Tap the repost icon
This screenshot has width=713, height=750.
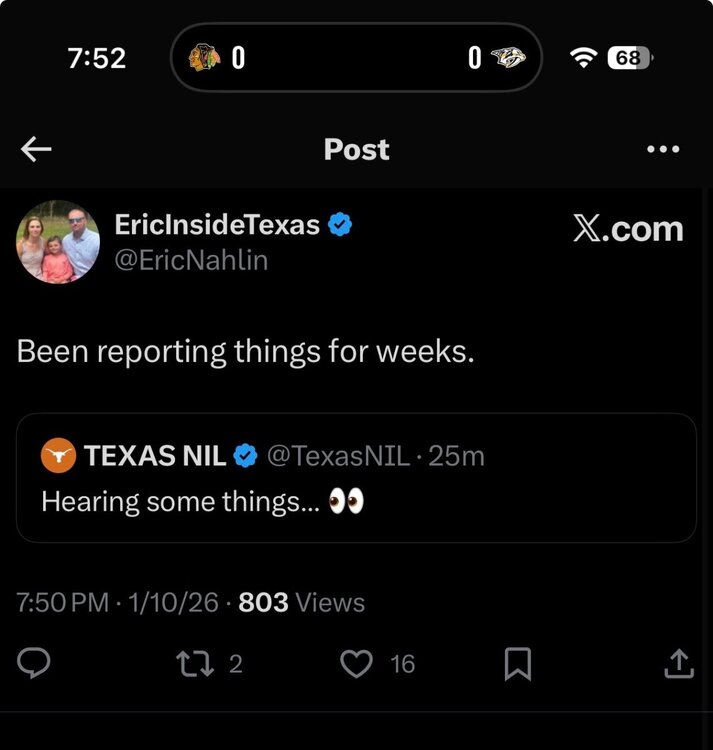pos(189,663)
